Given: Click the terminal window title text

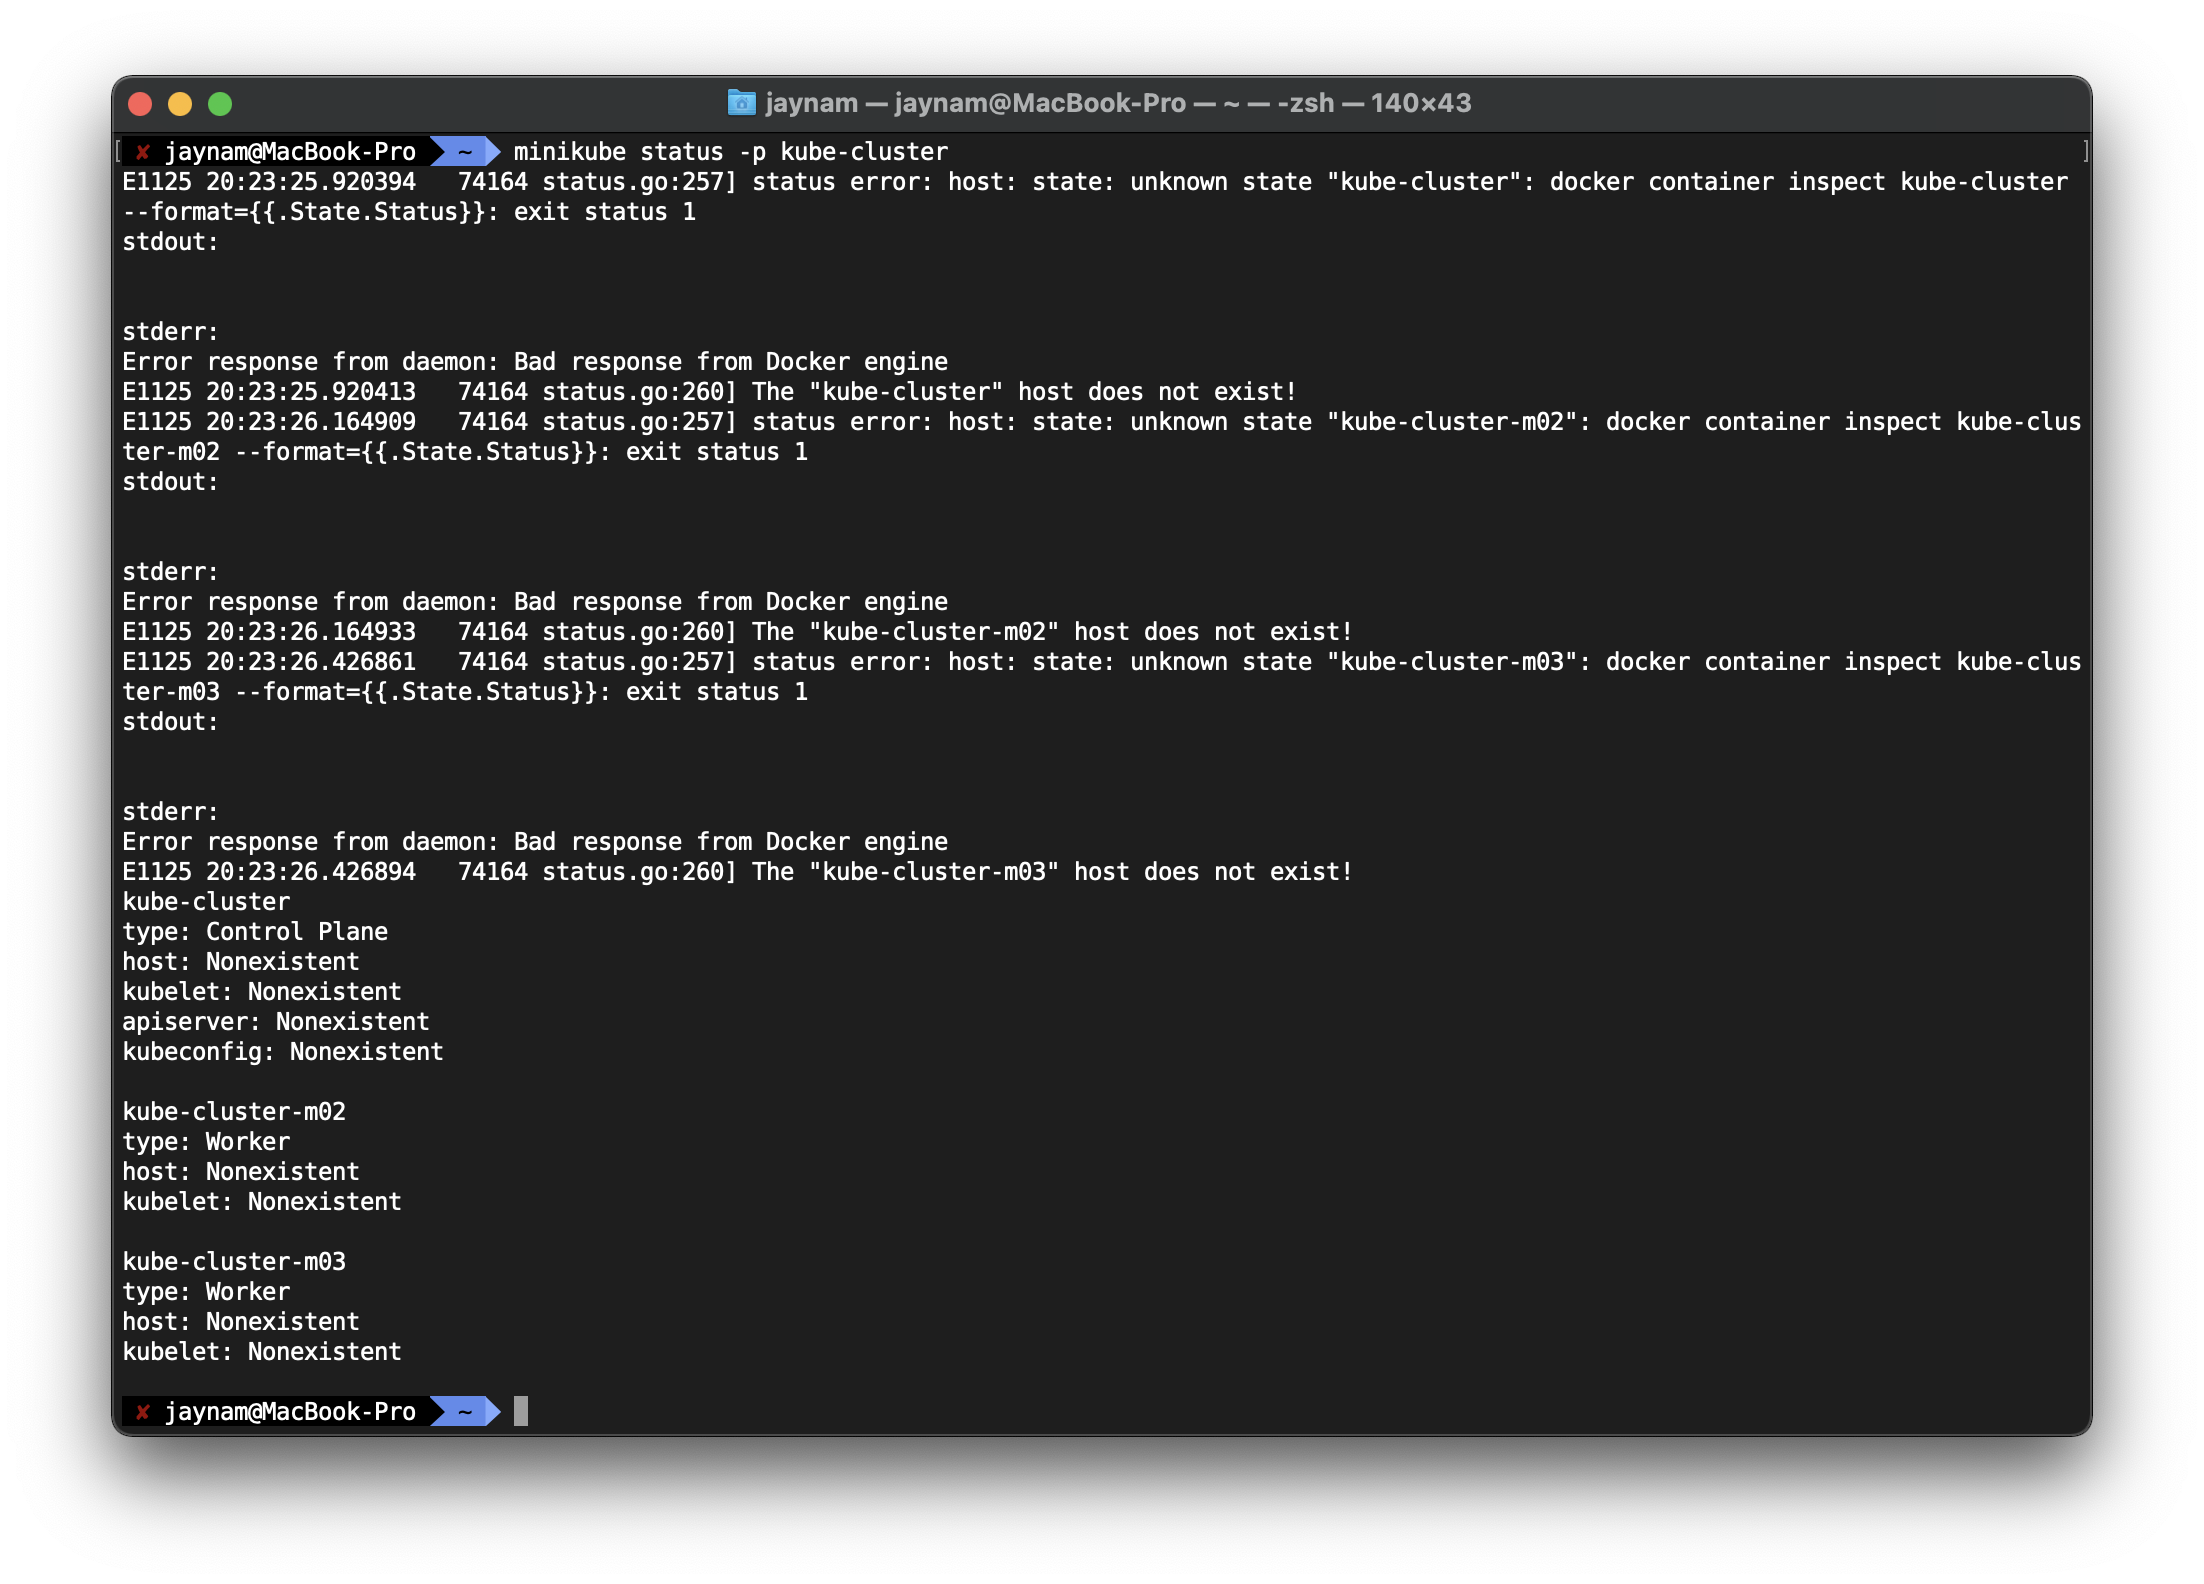Looking at the screenshot, I should 1117,103.
